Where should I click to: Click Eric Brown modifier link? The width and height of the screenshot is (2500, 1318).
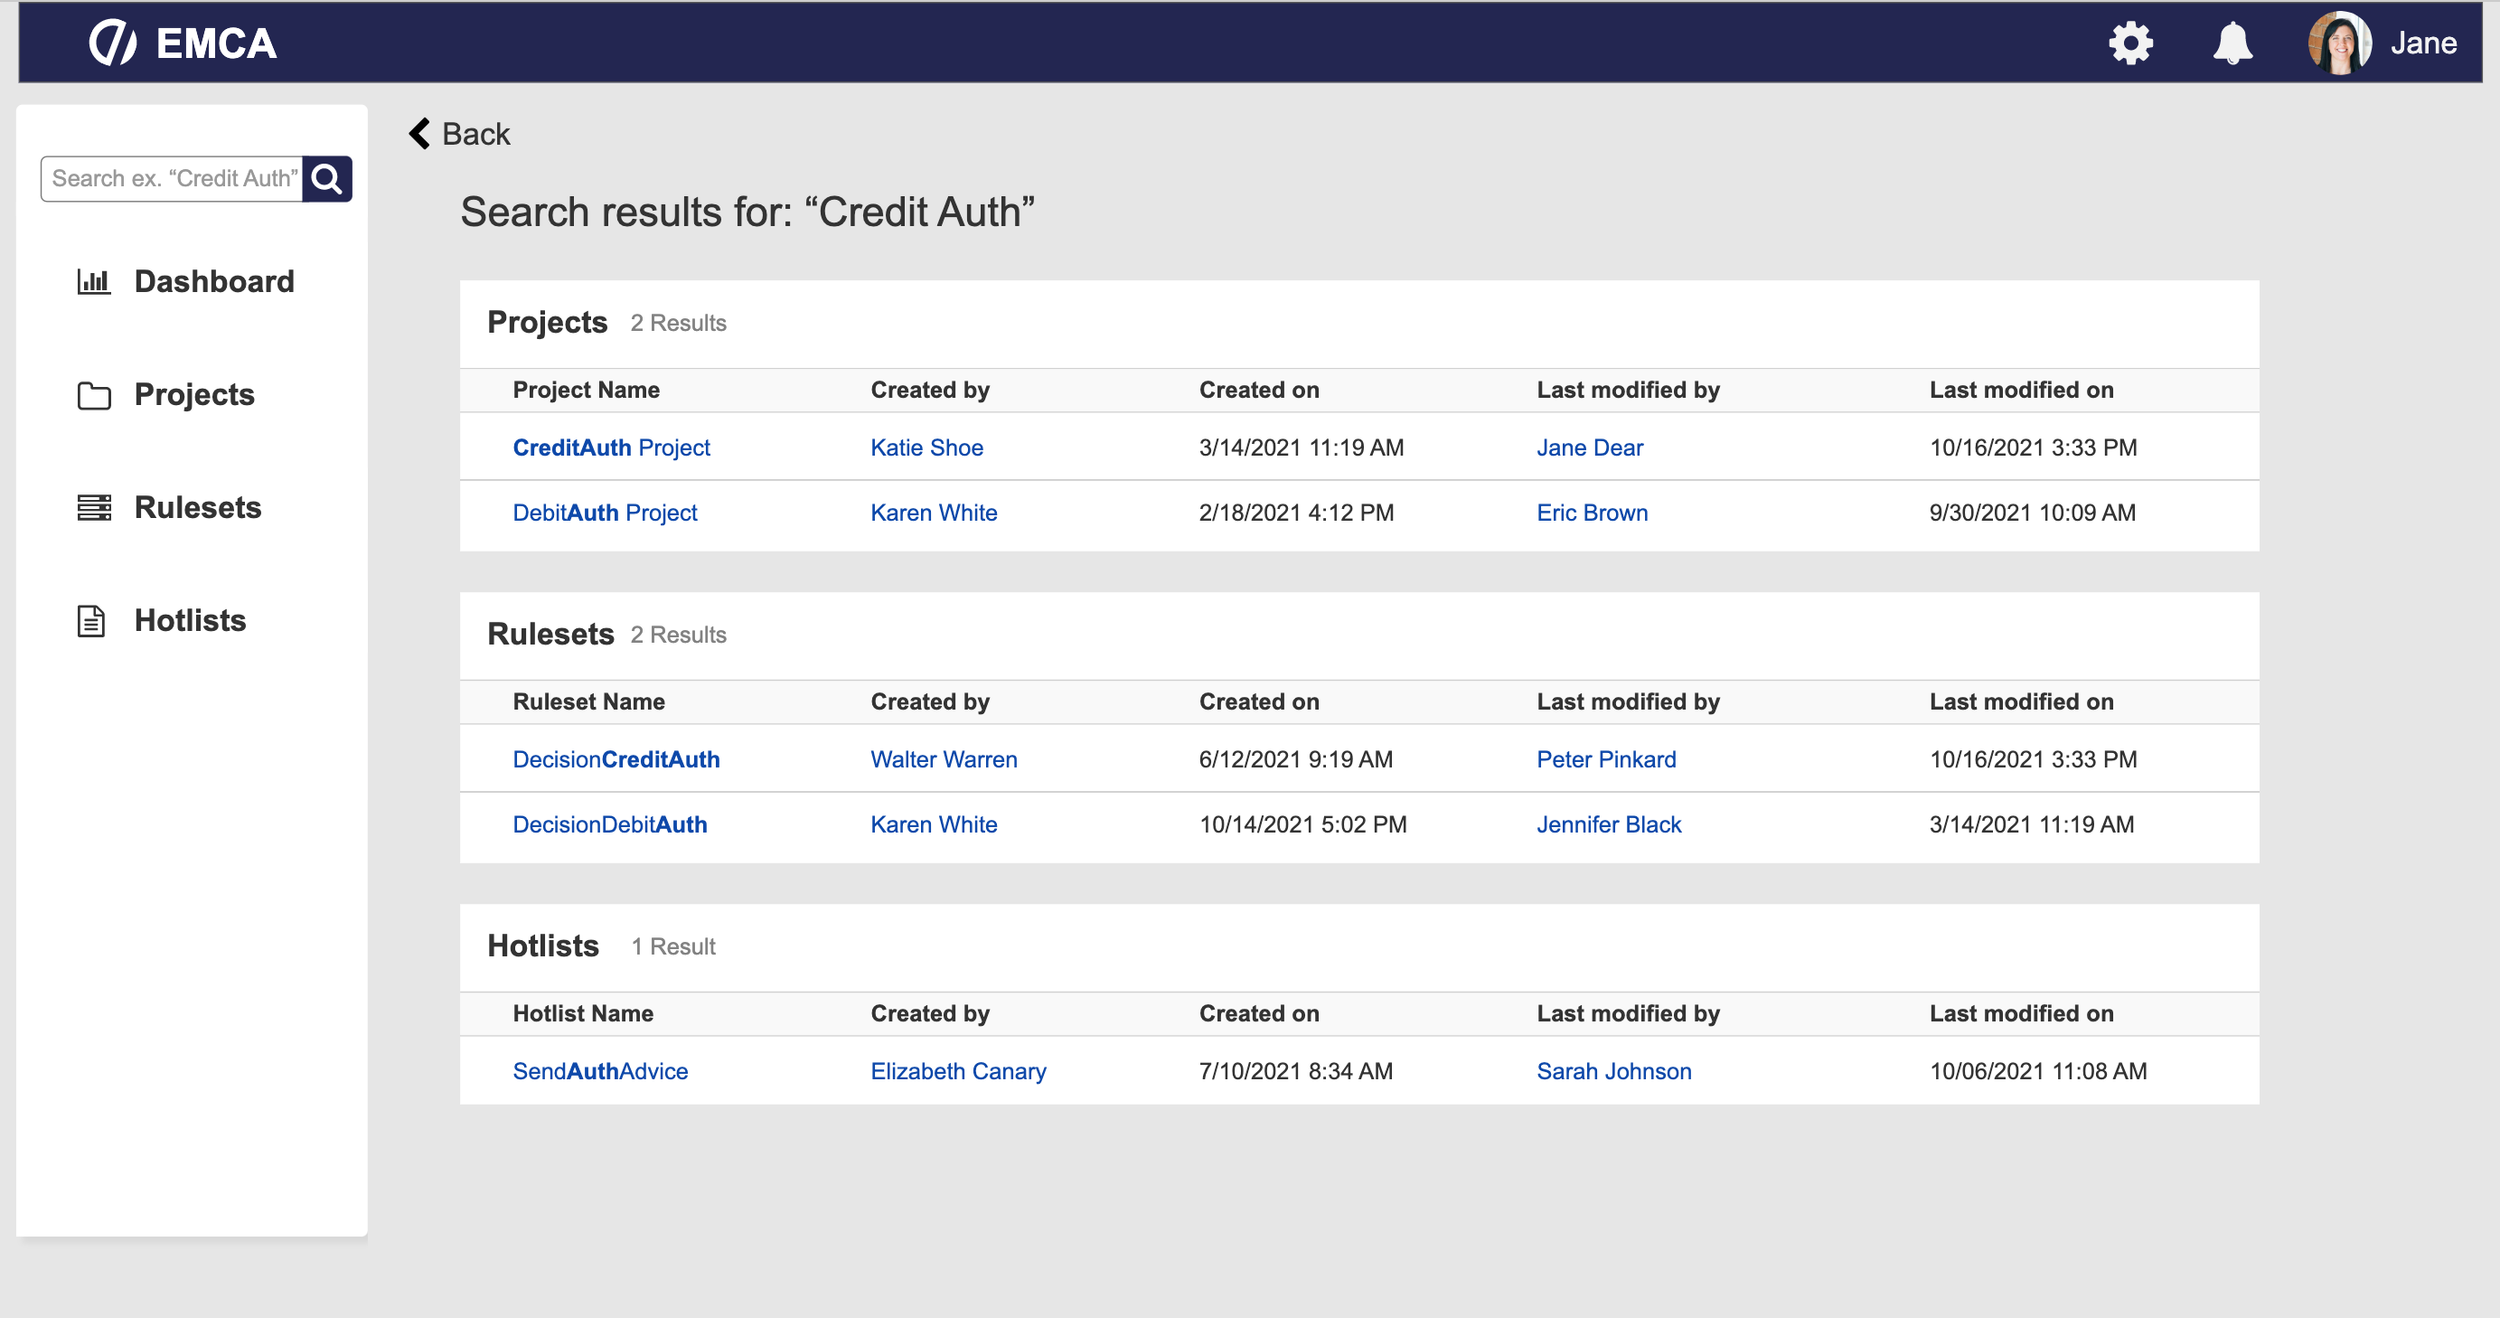click(1592, 513)
